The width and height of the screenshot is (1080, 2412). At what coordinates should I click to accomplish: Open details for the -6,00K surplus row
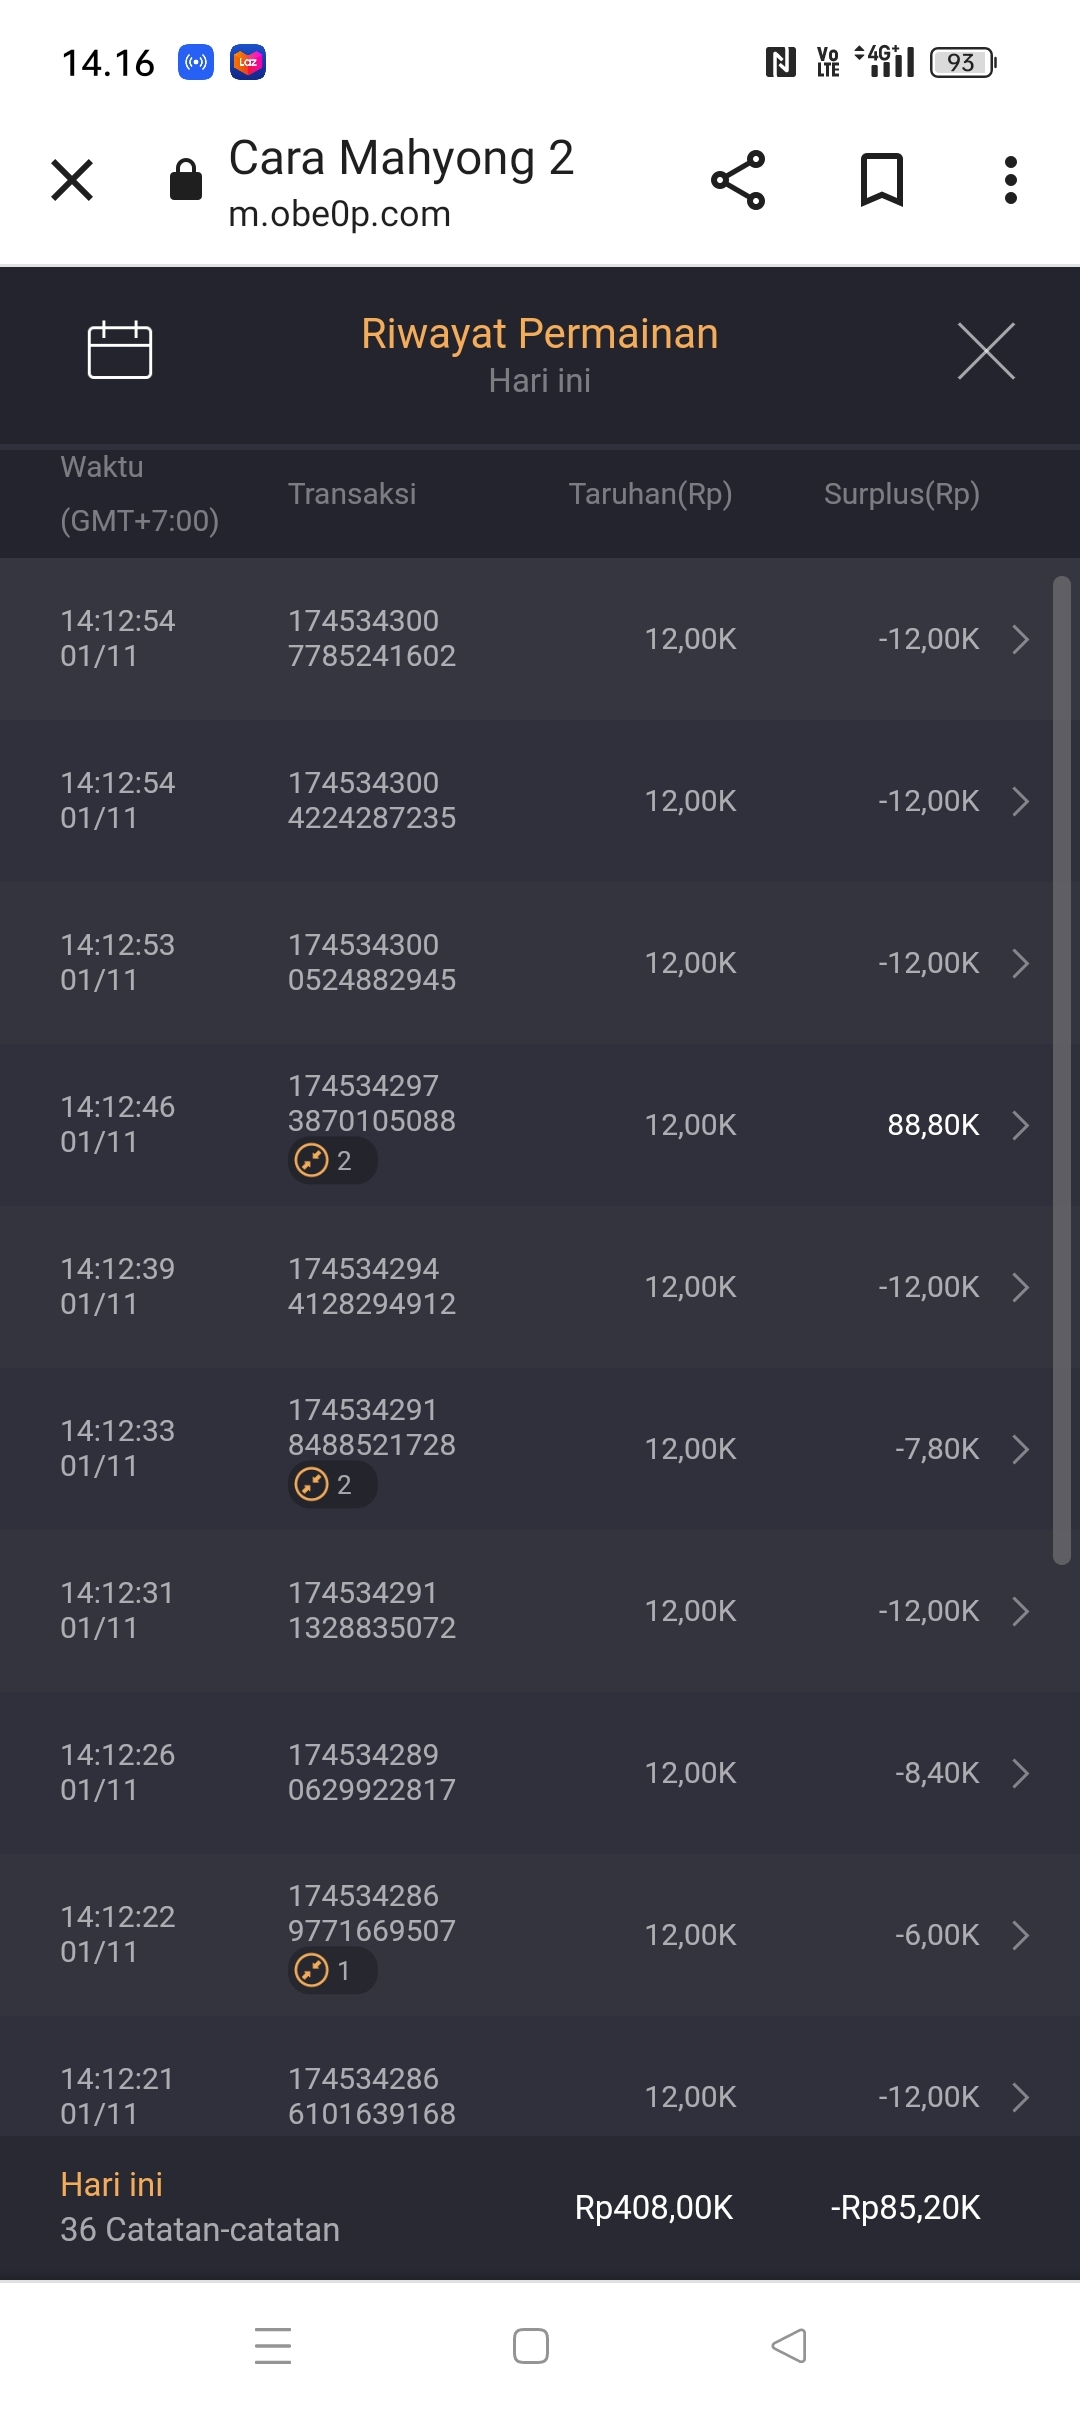[x=1020, y=1935]
